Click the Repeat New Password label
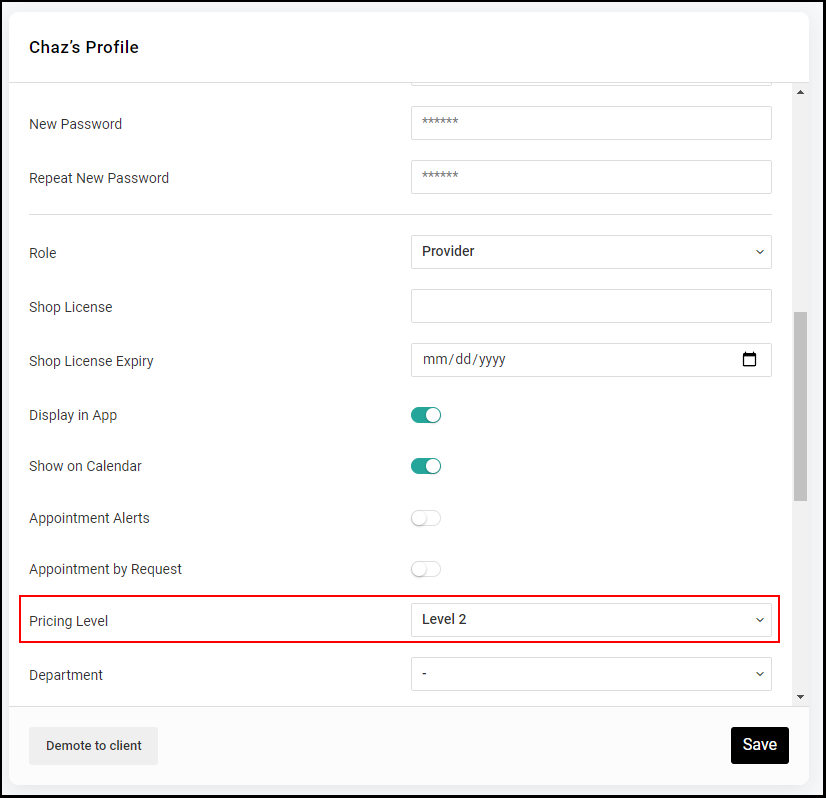Viewport: 826px width, 798px height. tap(99, 179)
